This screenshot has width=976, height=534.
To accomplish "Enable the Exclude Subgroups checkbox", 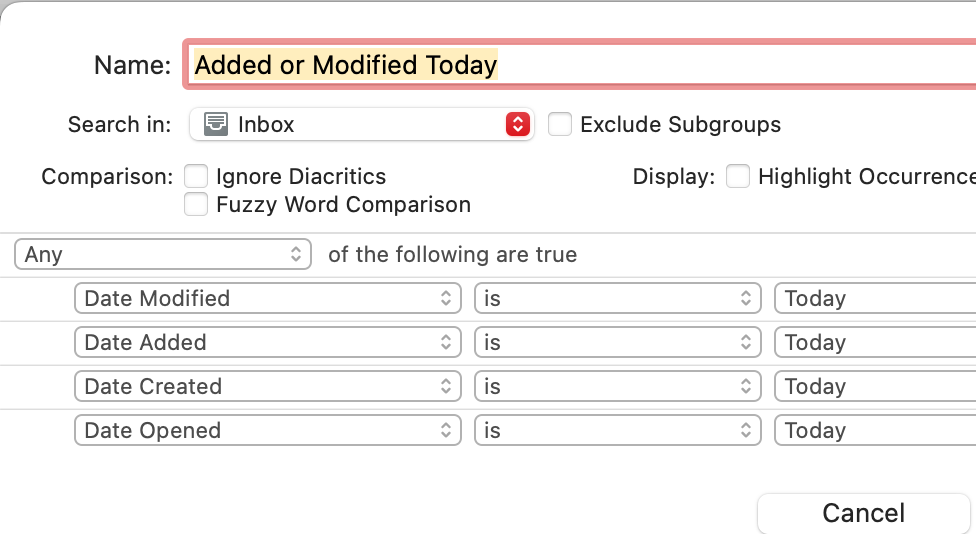I will [x=560, y=124].
